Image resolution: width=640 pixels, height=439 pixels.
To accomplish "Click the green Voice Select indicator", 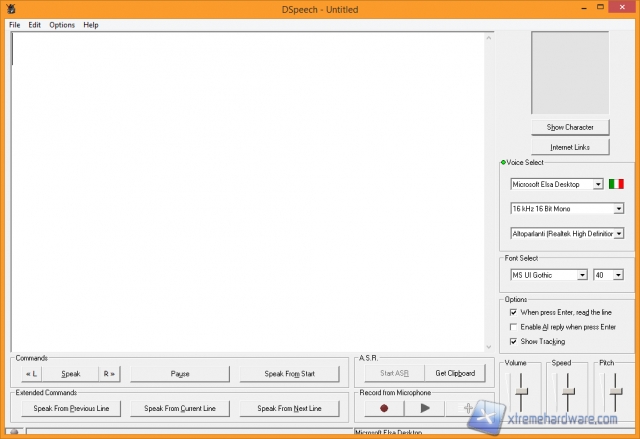I will (503, 162).
